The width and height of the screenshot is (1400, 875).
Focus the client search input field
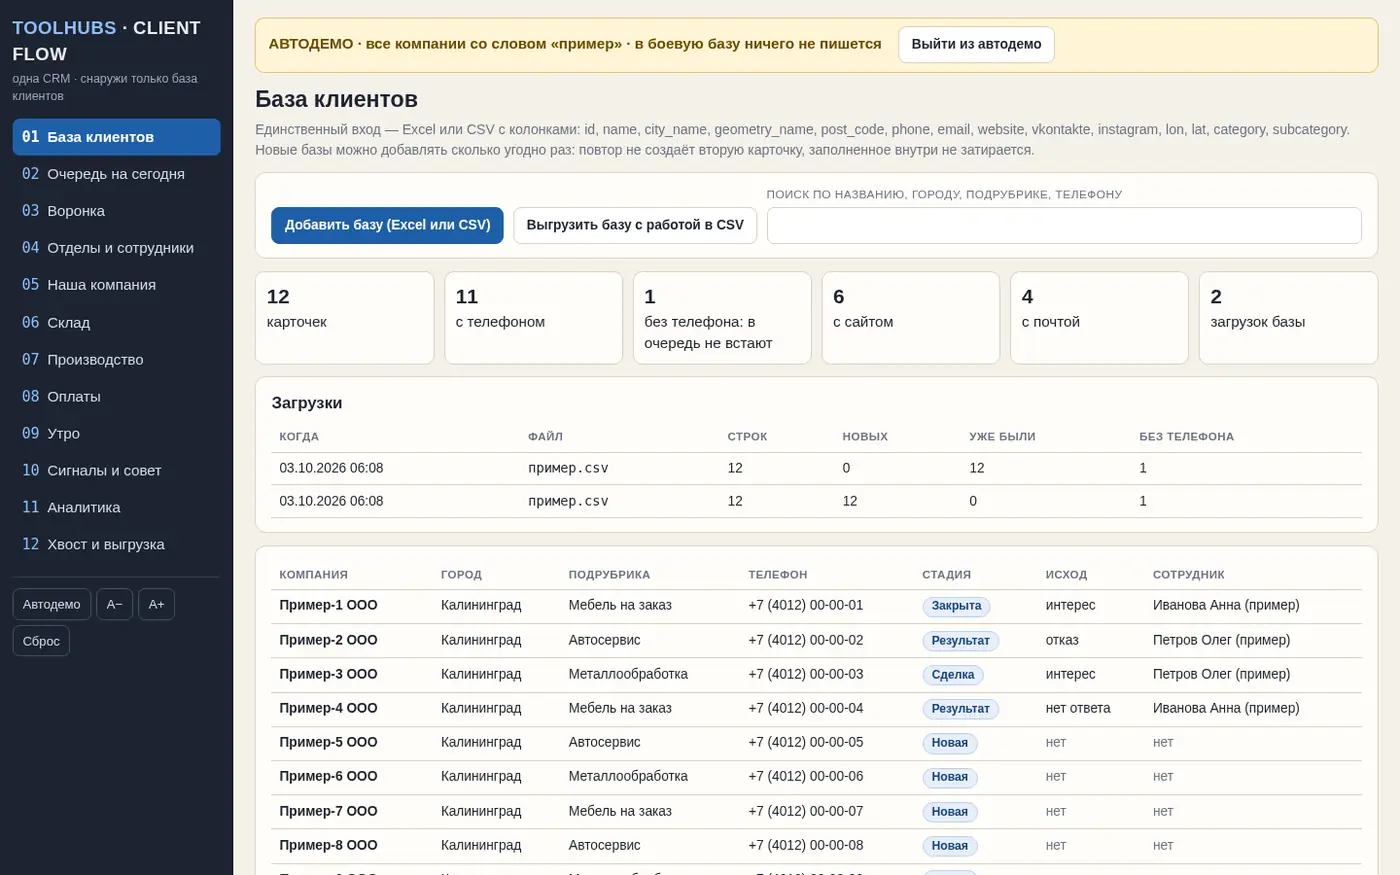click(1064, 225)
